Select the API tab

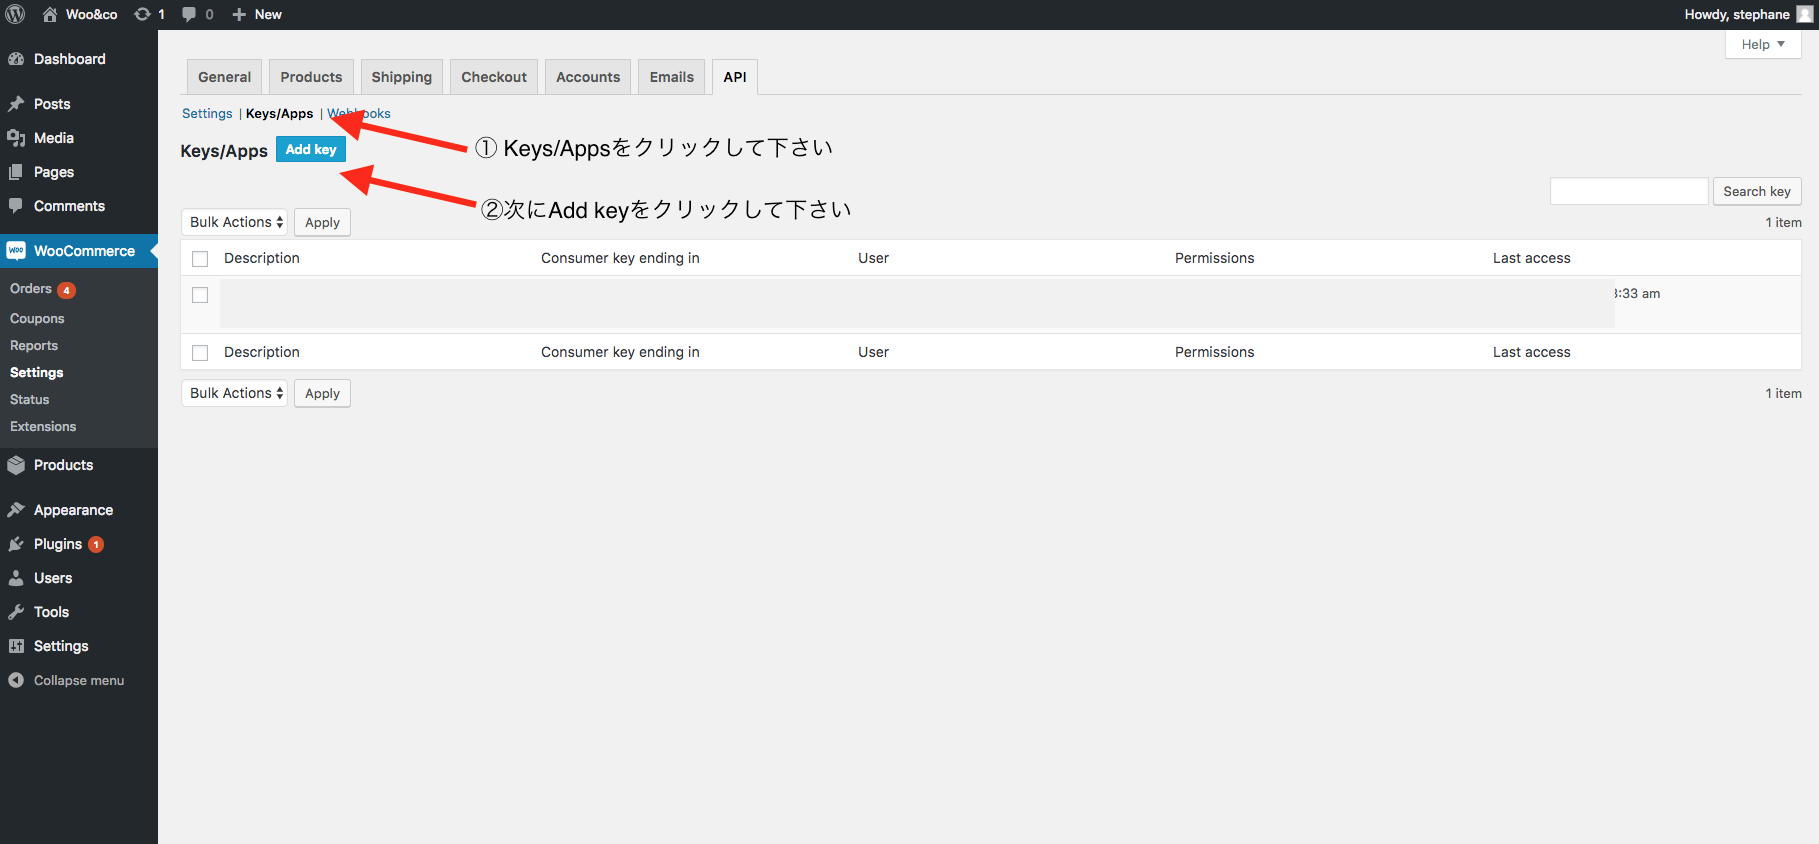tap(735, 77)
